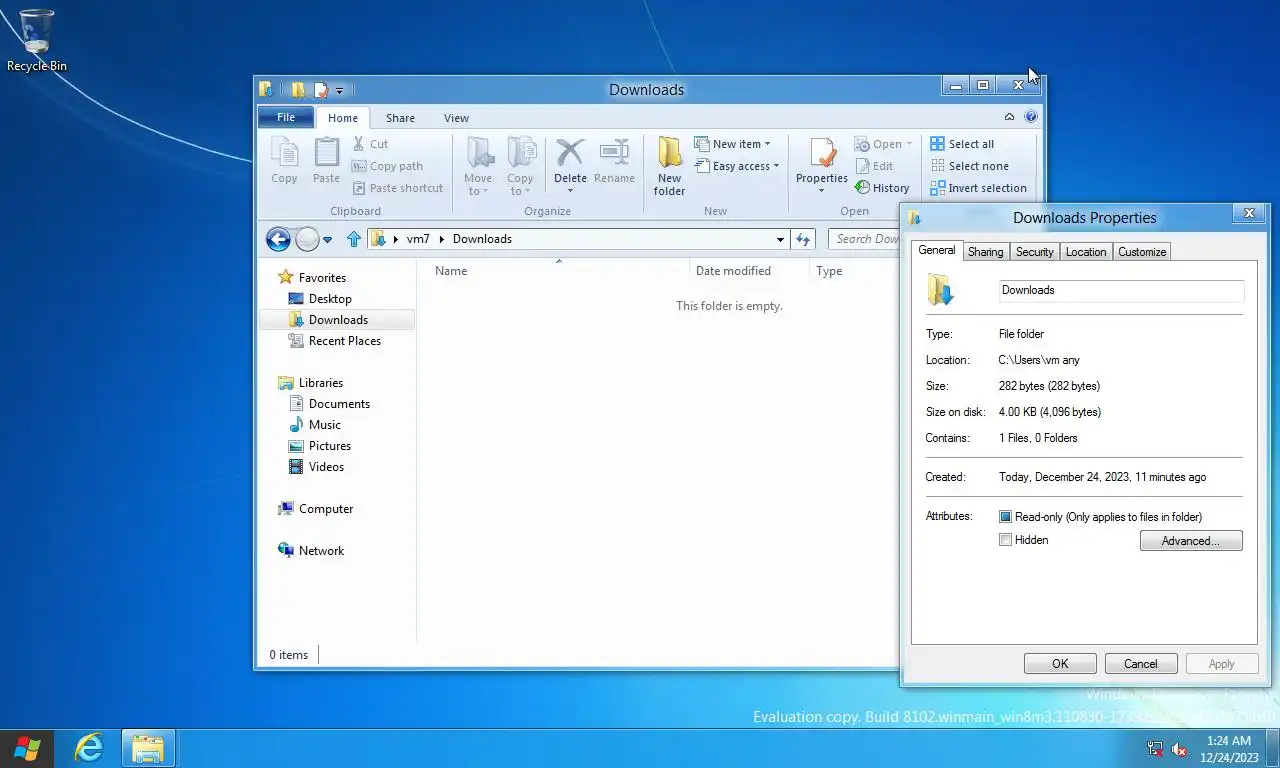Click the Advanced... attributes button
This screenshot has width=1280, height=768.
click(1191, 541)
